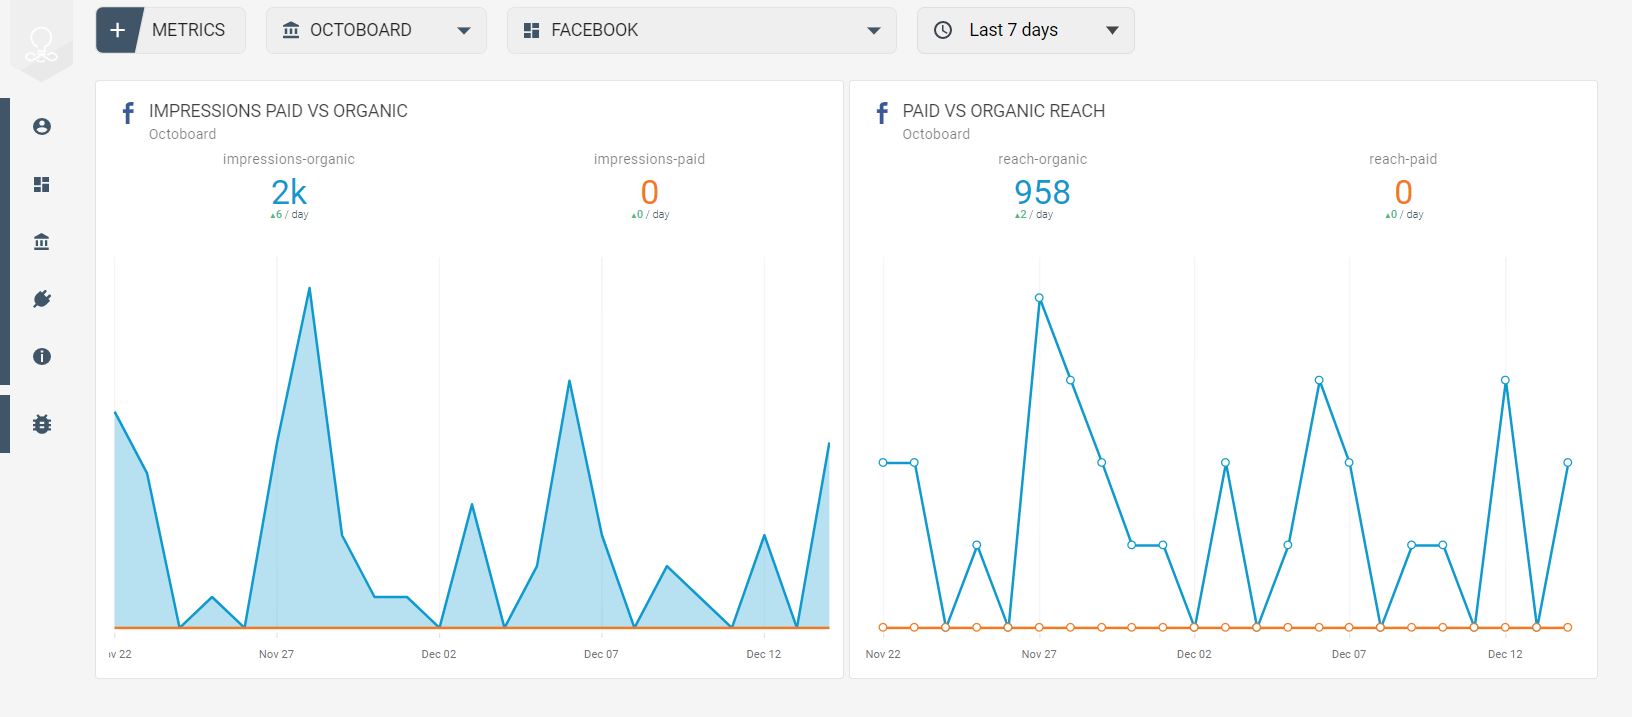The image size is (1632, 717).
Task: Click the PAID VS ORGANIC REACH title
Action: click(1003, 111)
